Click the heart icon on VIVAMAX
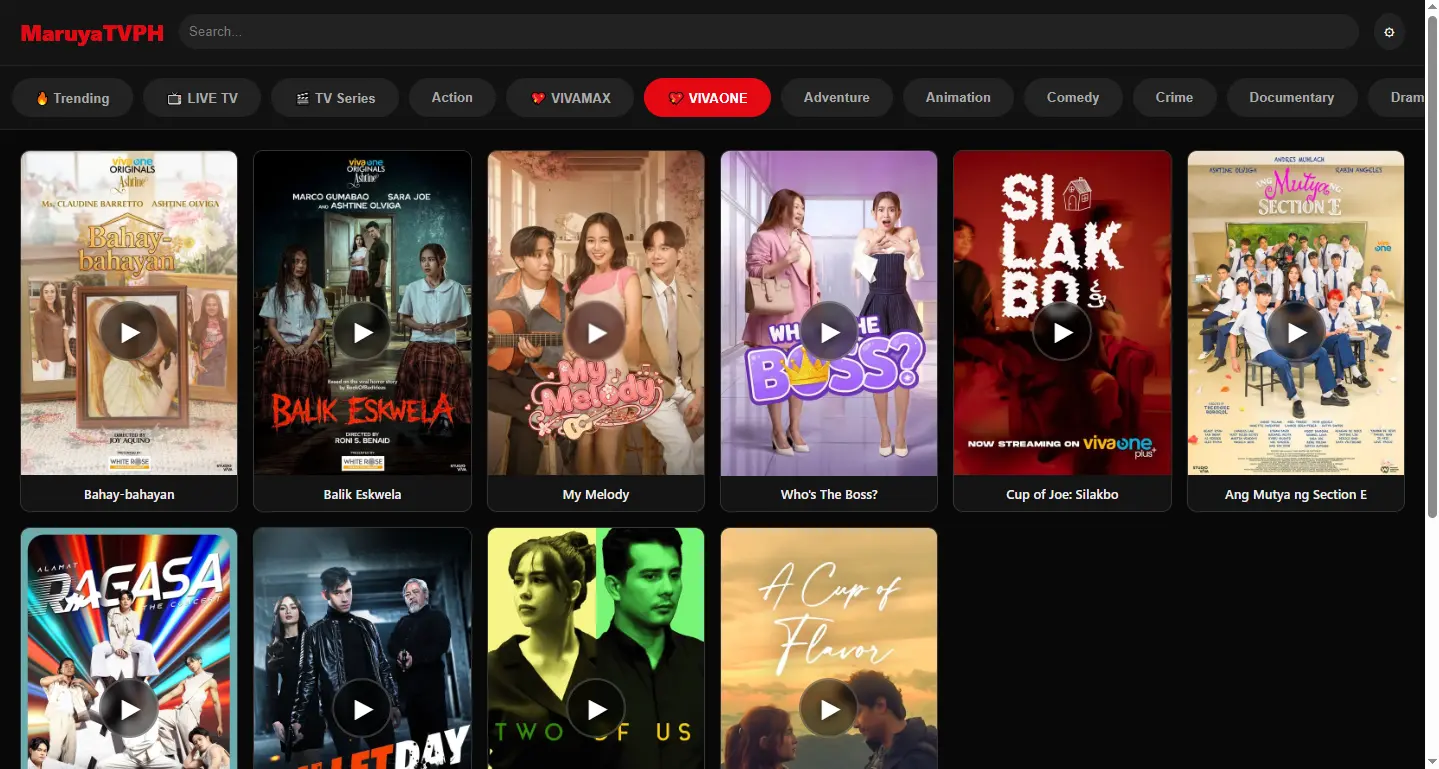The height and width of the screenshot is (769, 1439). point(538,98)
